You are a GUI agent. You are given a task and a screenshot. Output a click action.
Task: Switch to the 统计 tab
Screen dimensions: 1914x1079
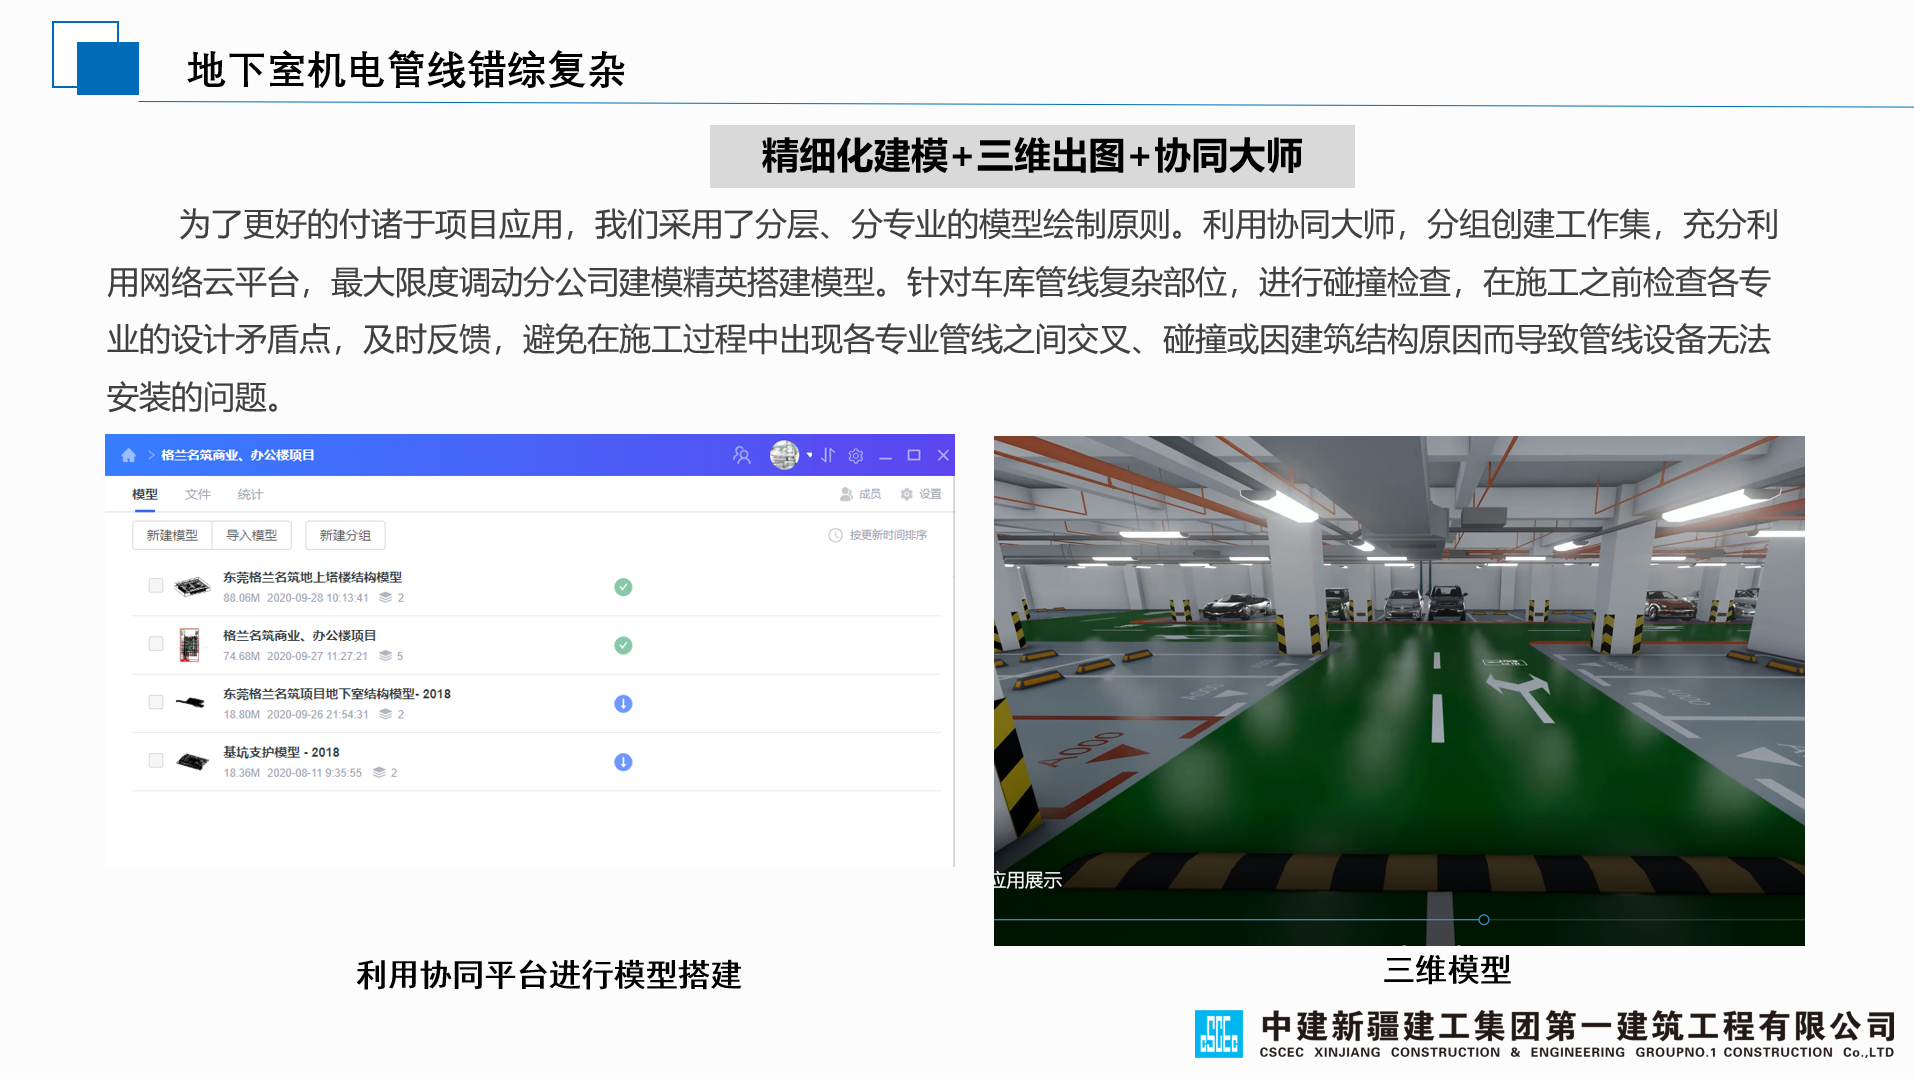[250, 494]
